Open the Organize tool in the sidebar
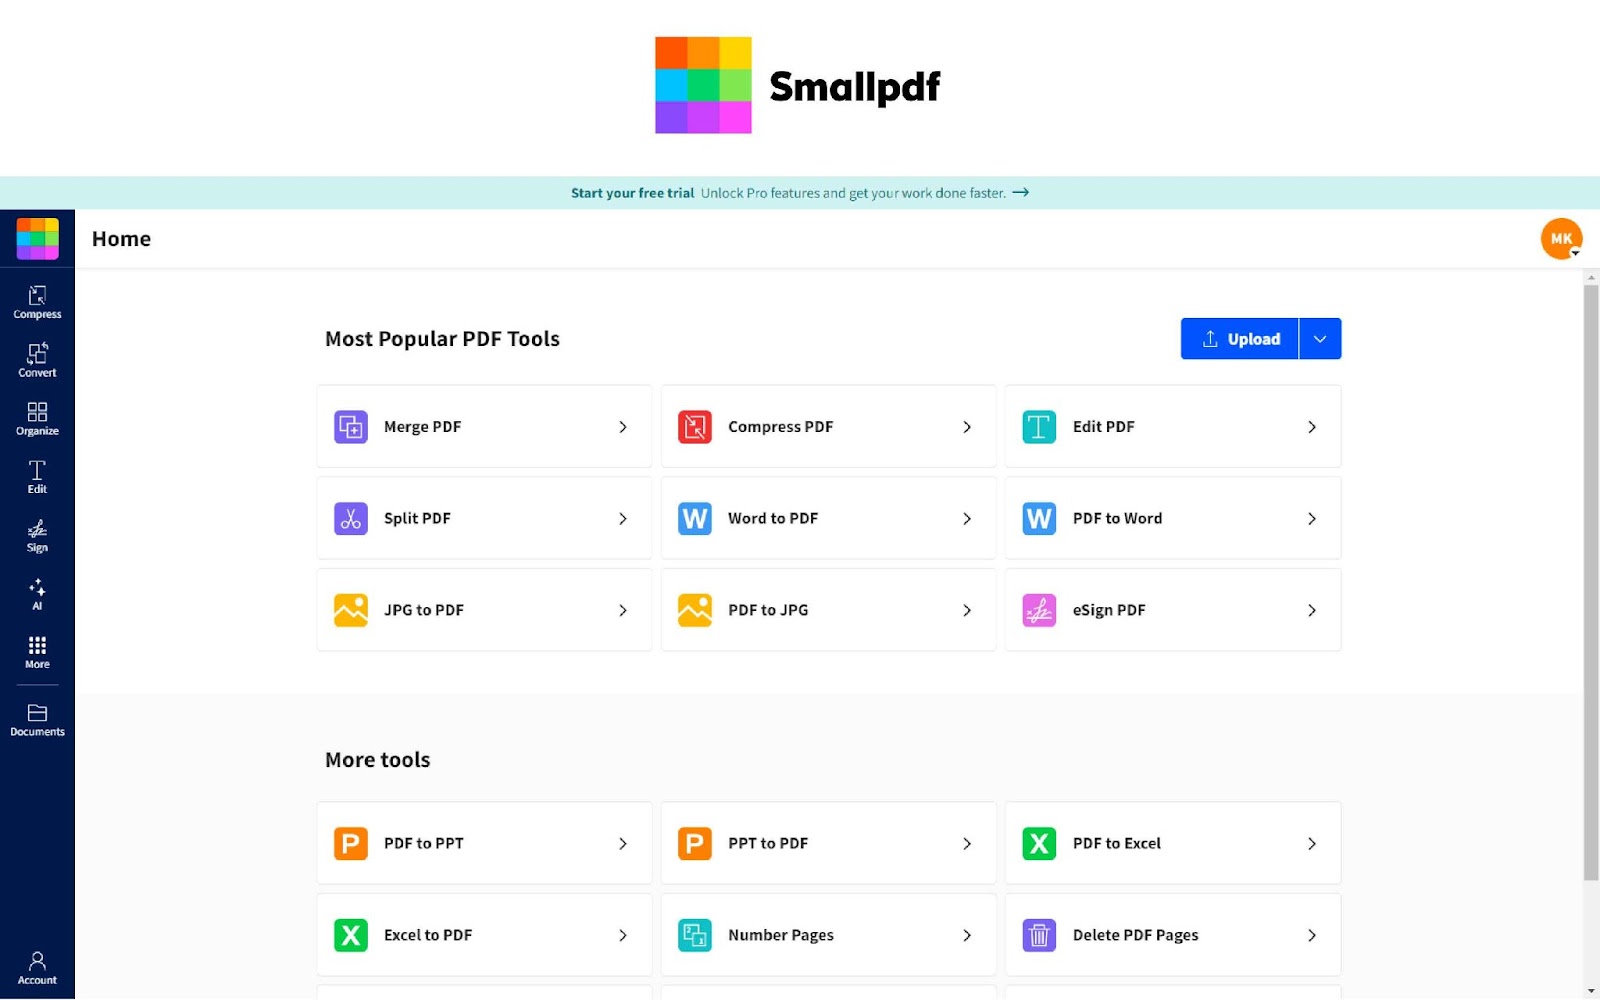This screenshot has width=1600, height=1000. click(37, 419)
